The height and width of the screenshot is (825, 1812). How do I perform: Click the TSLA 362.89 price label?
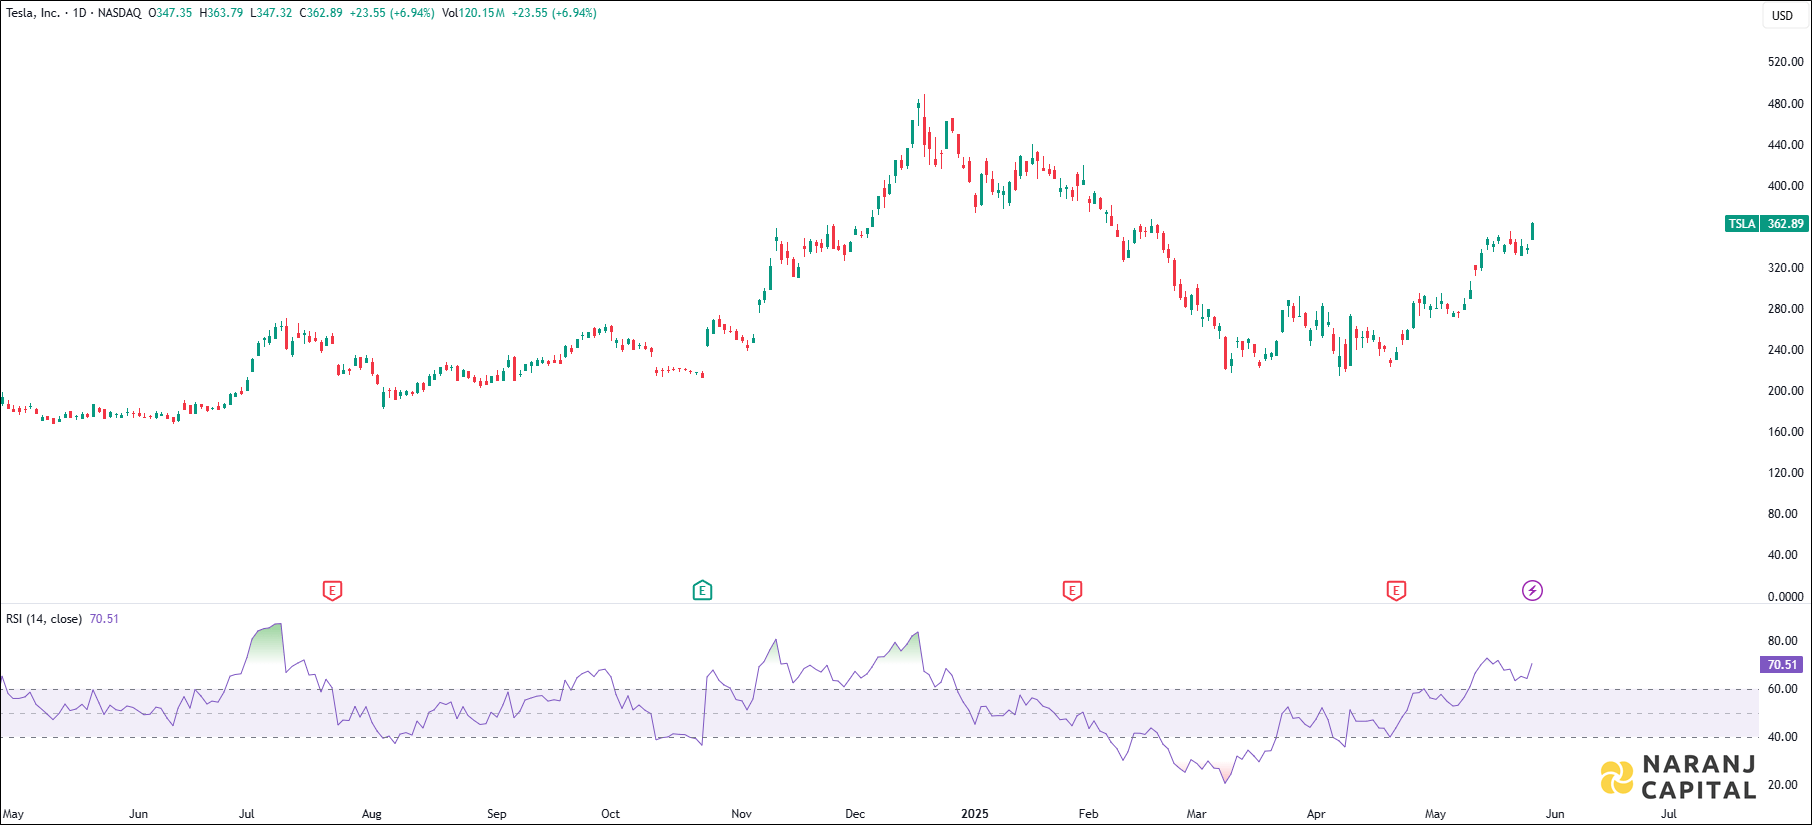[1767, 224]
